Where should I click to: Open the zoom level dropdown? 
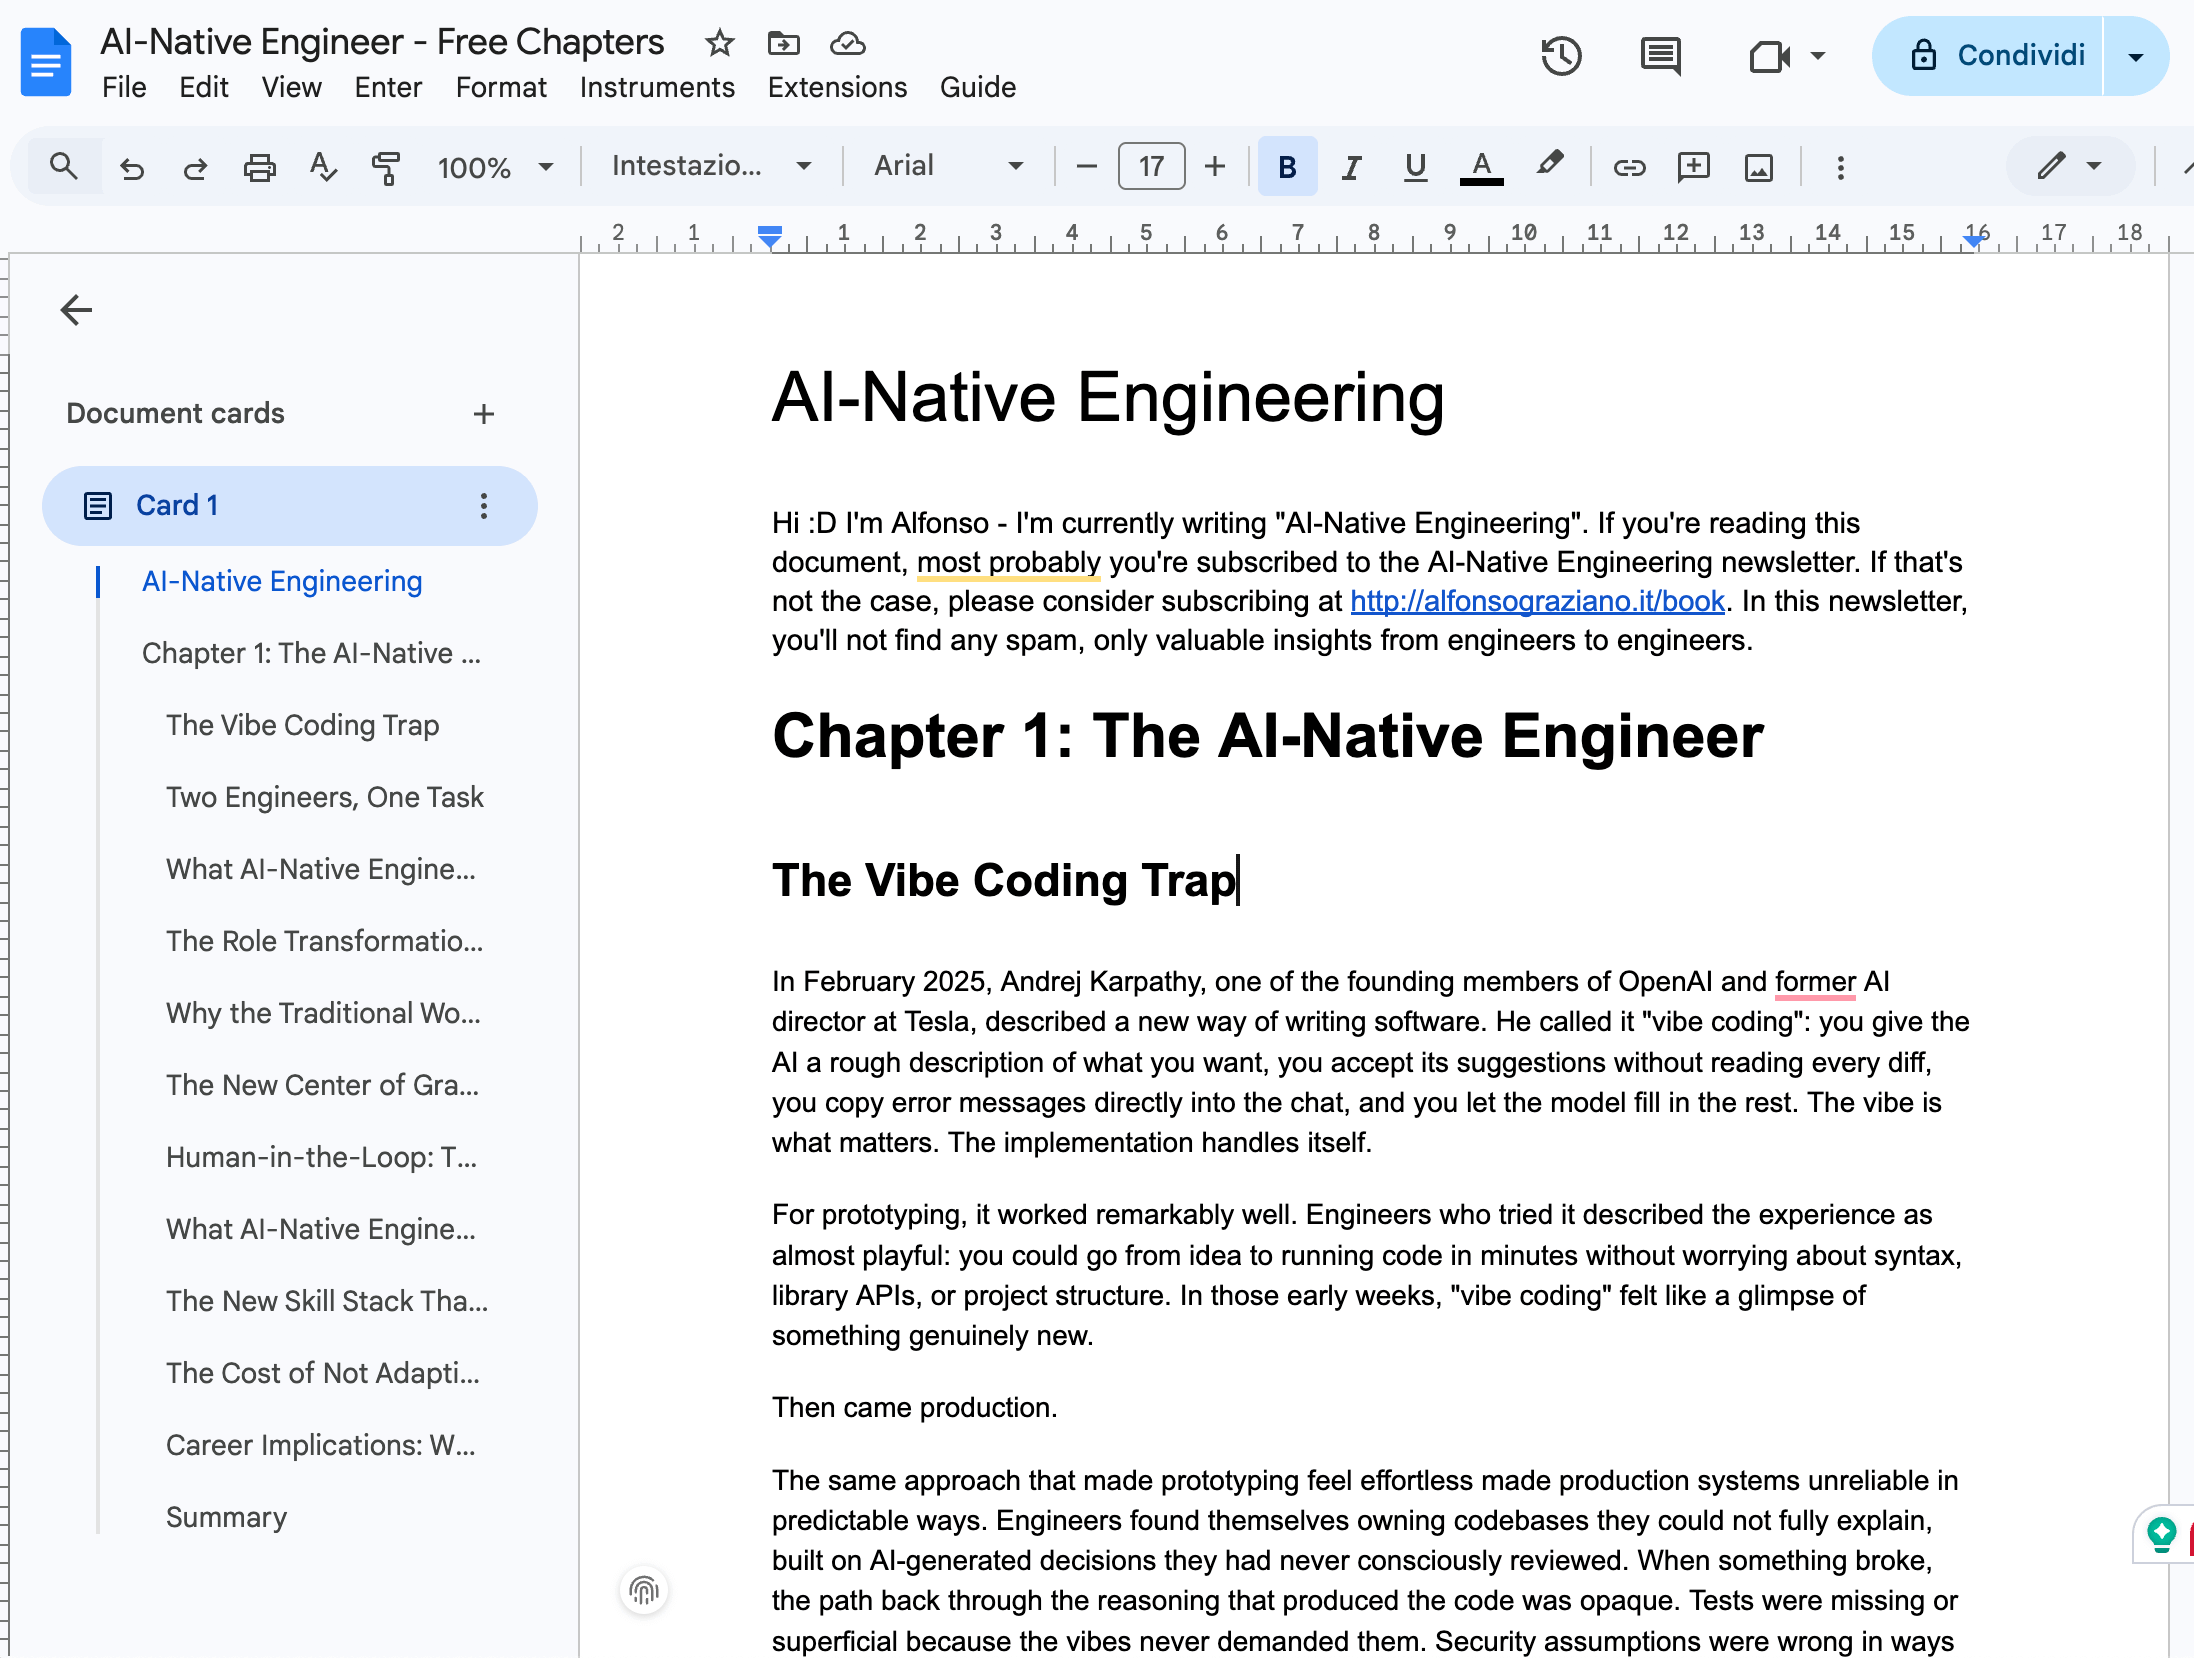tap(495, 167)
